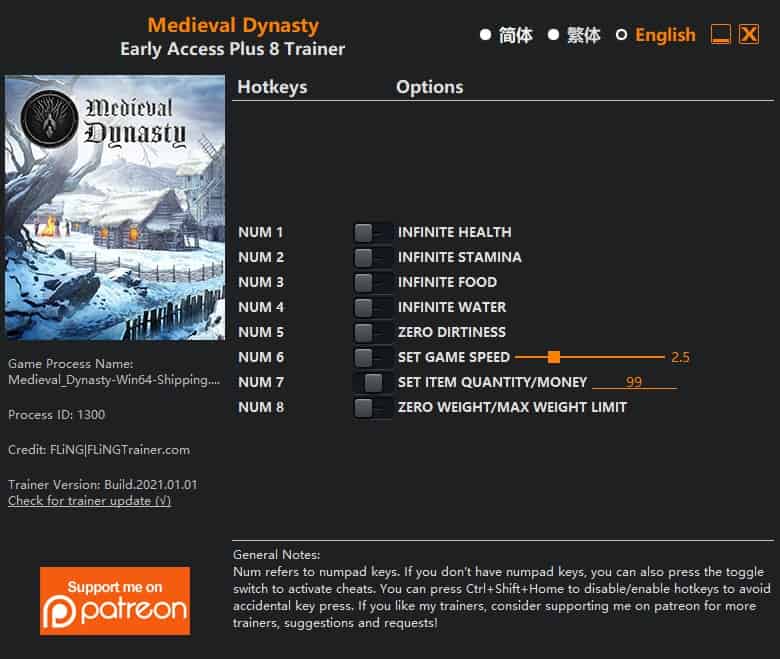Toggle the Infinite Water option
The width and height of the screenshot is (780, 659).
point(372,307)
